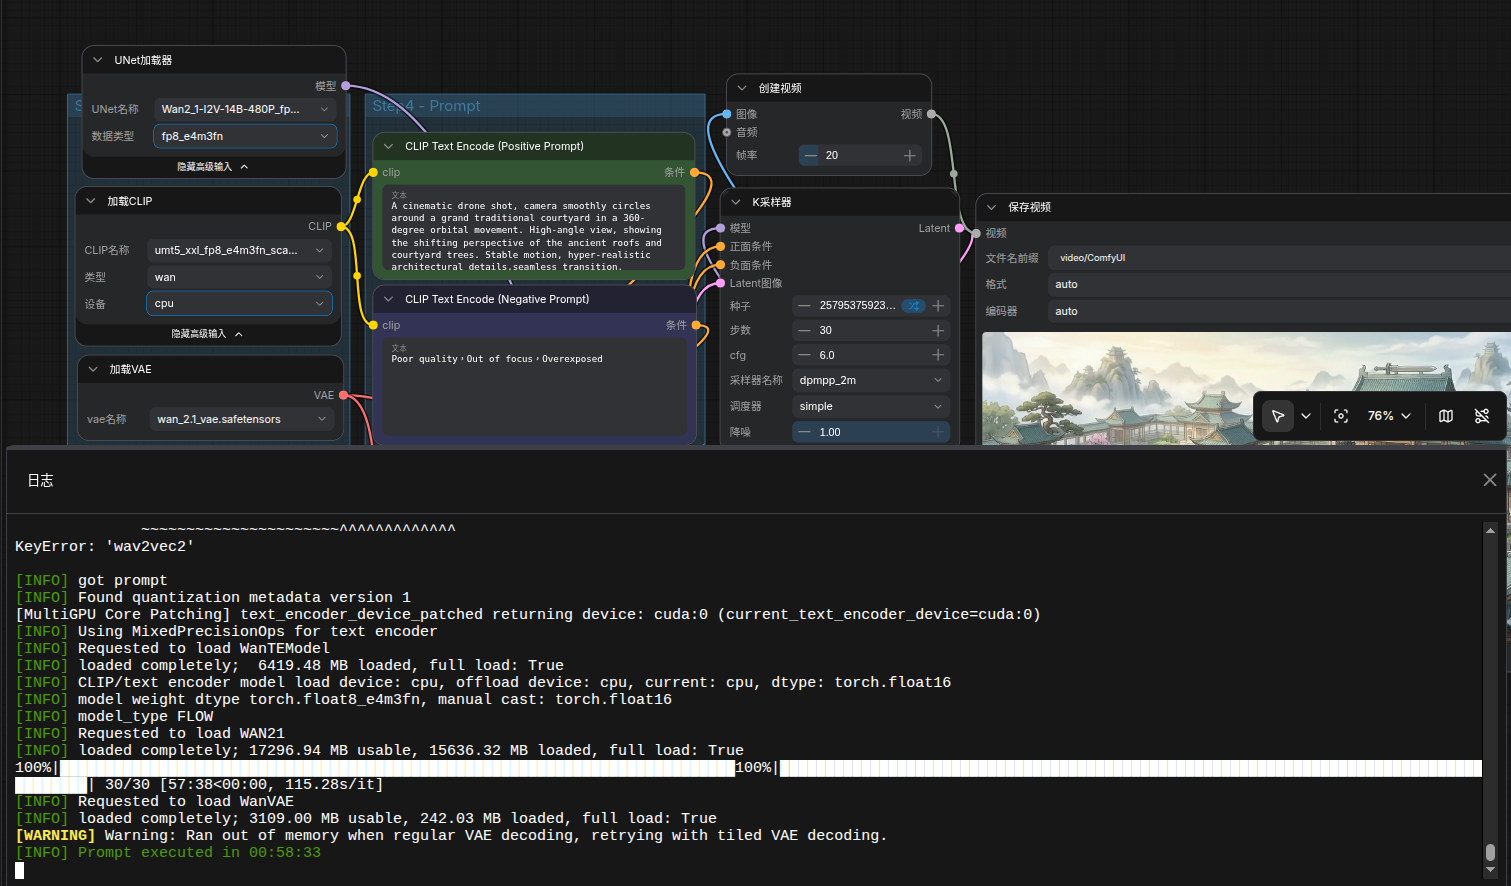Open the 类型 wan dropdown
The height and width of the screenshot is (886, 1511).
click(239, 277)
